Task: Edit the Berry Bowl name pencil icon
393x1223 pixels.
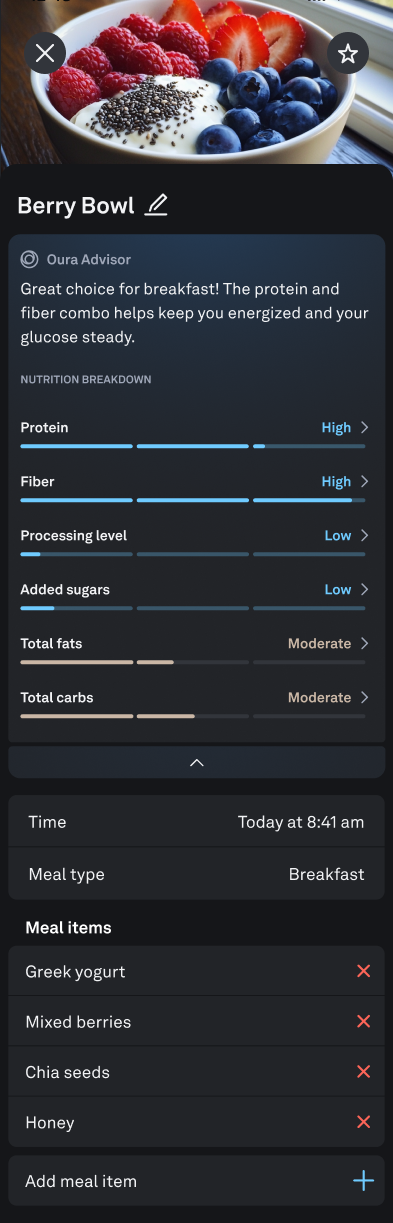Action: click(x=156, y=205)
